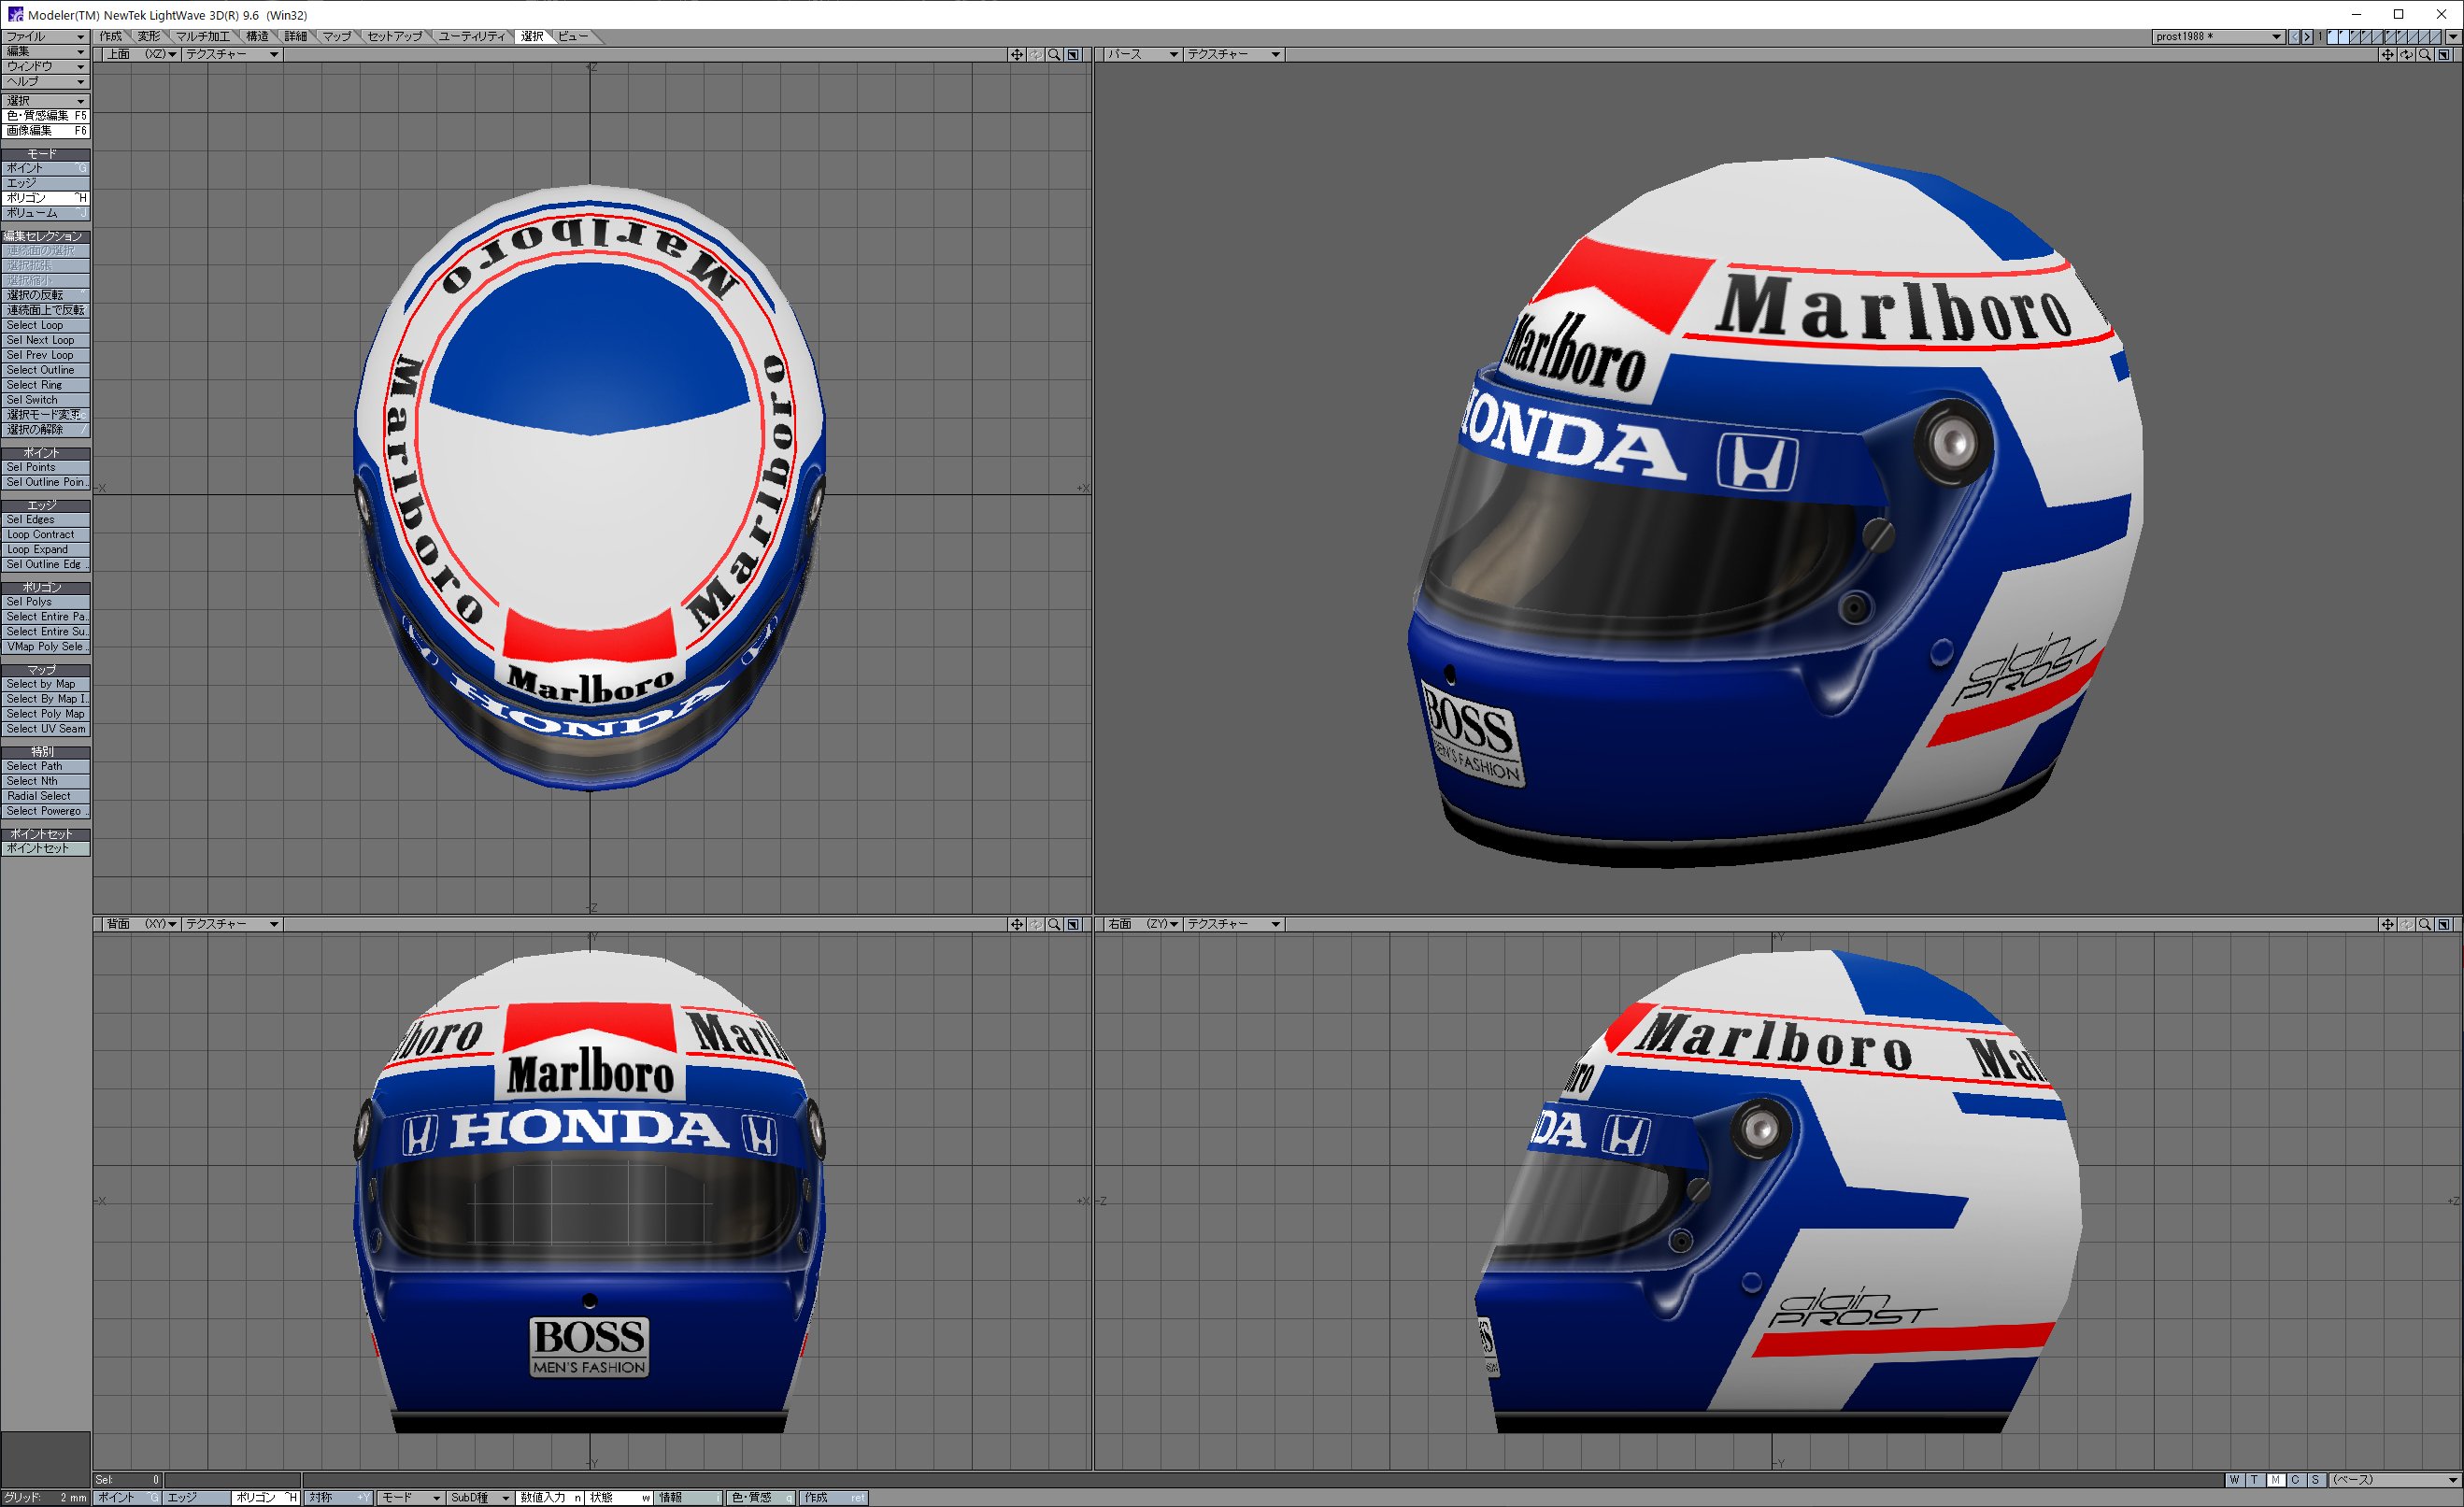Click zoom magnifier in top view header
Viewport: 2464px width, 1507px height.
coord(1054,55)
